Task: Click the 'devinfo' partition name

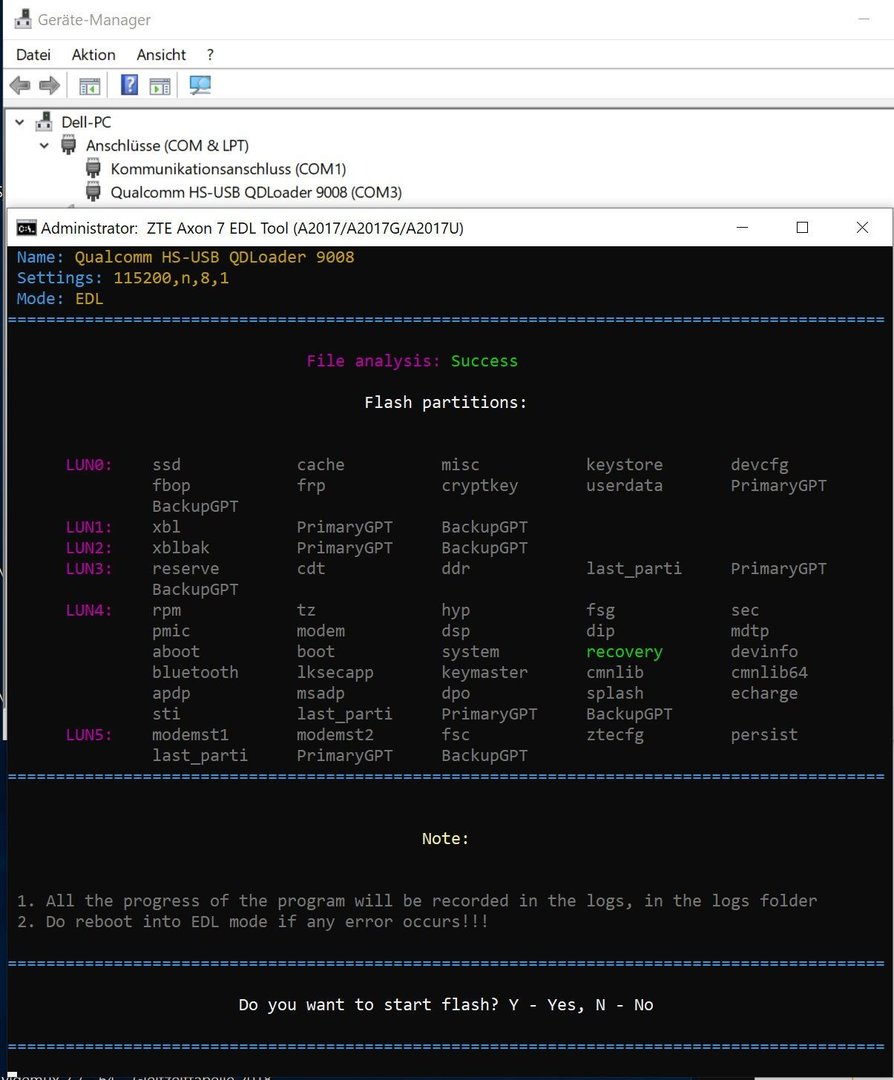Action: pos(765,652)
